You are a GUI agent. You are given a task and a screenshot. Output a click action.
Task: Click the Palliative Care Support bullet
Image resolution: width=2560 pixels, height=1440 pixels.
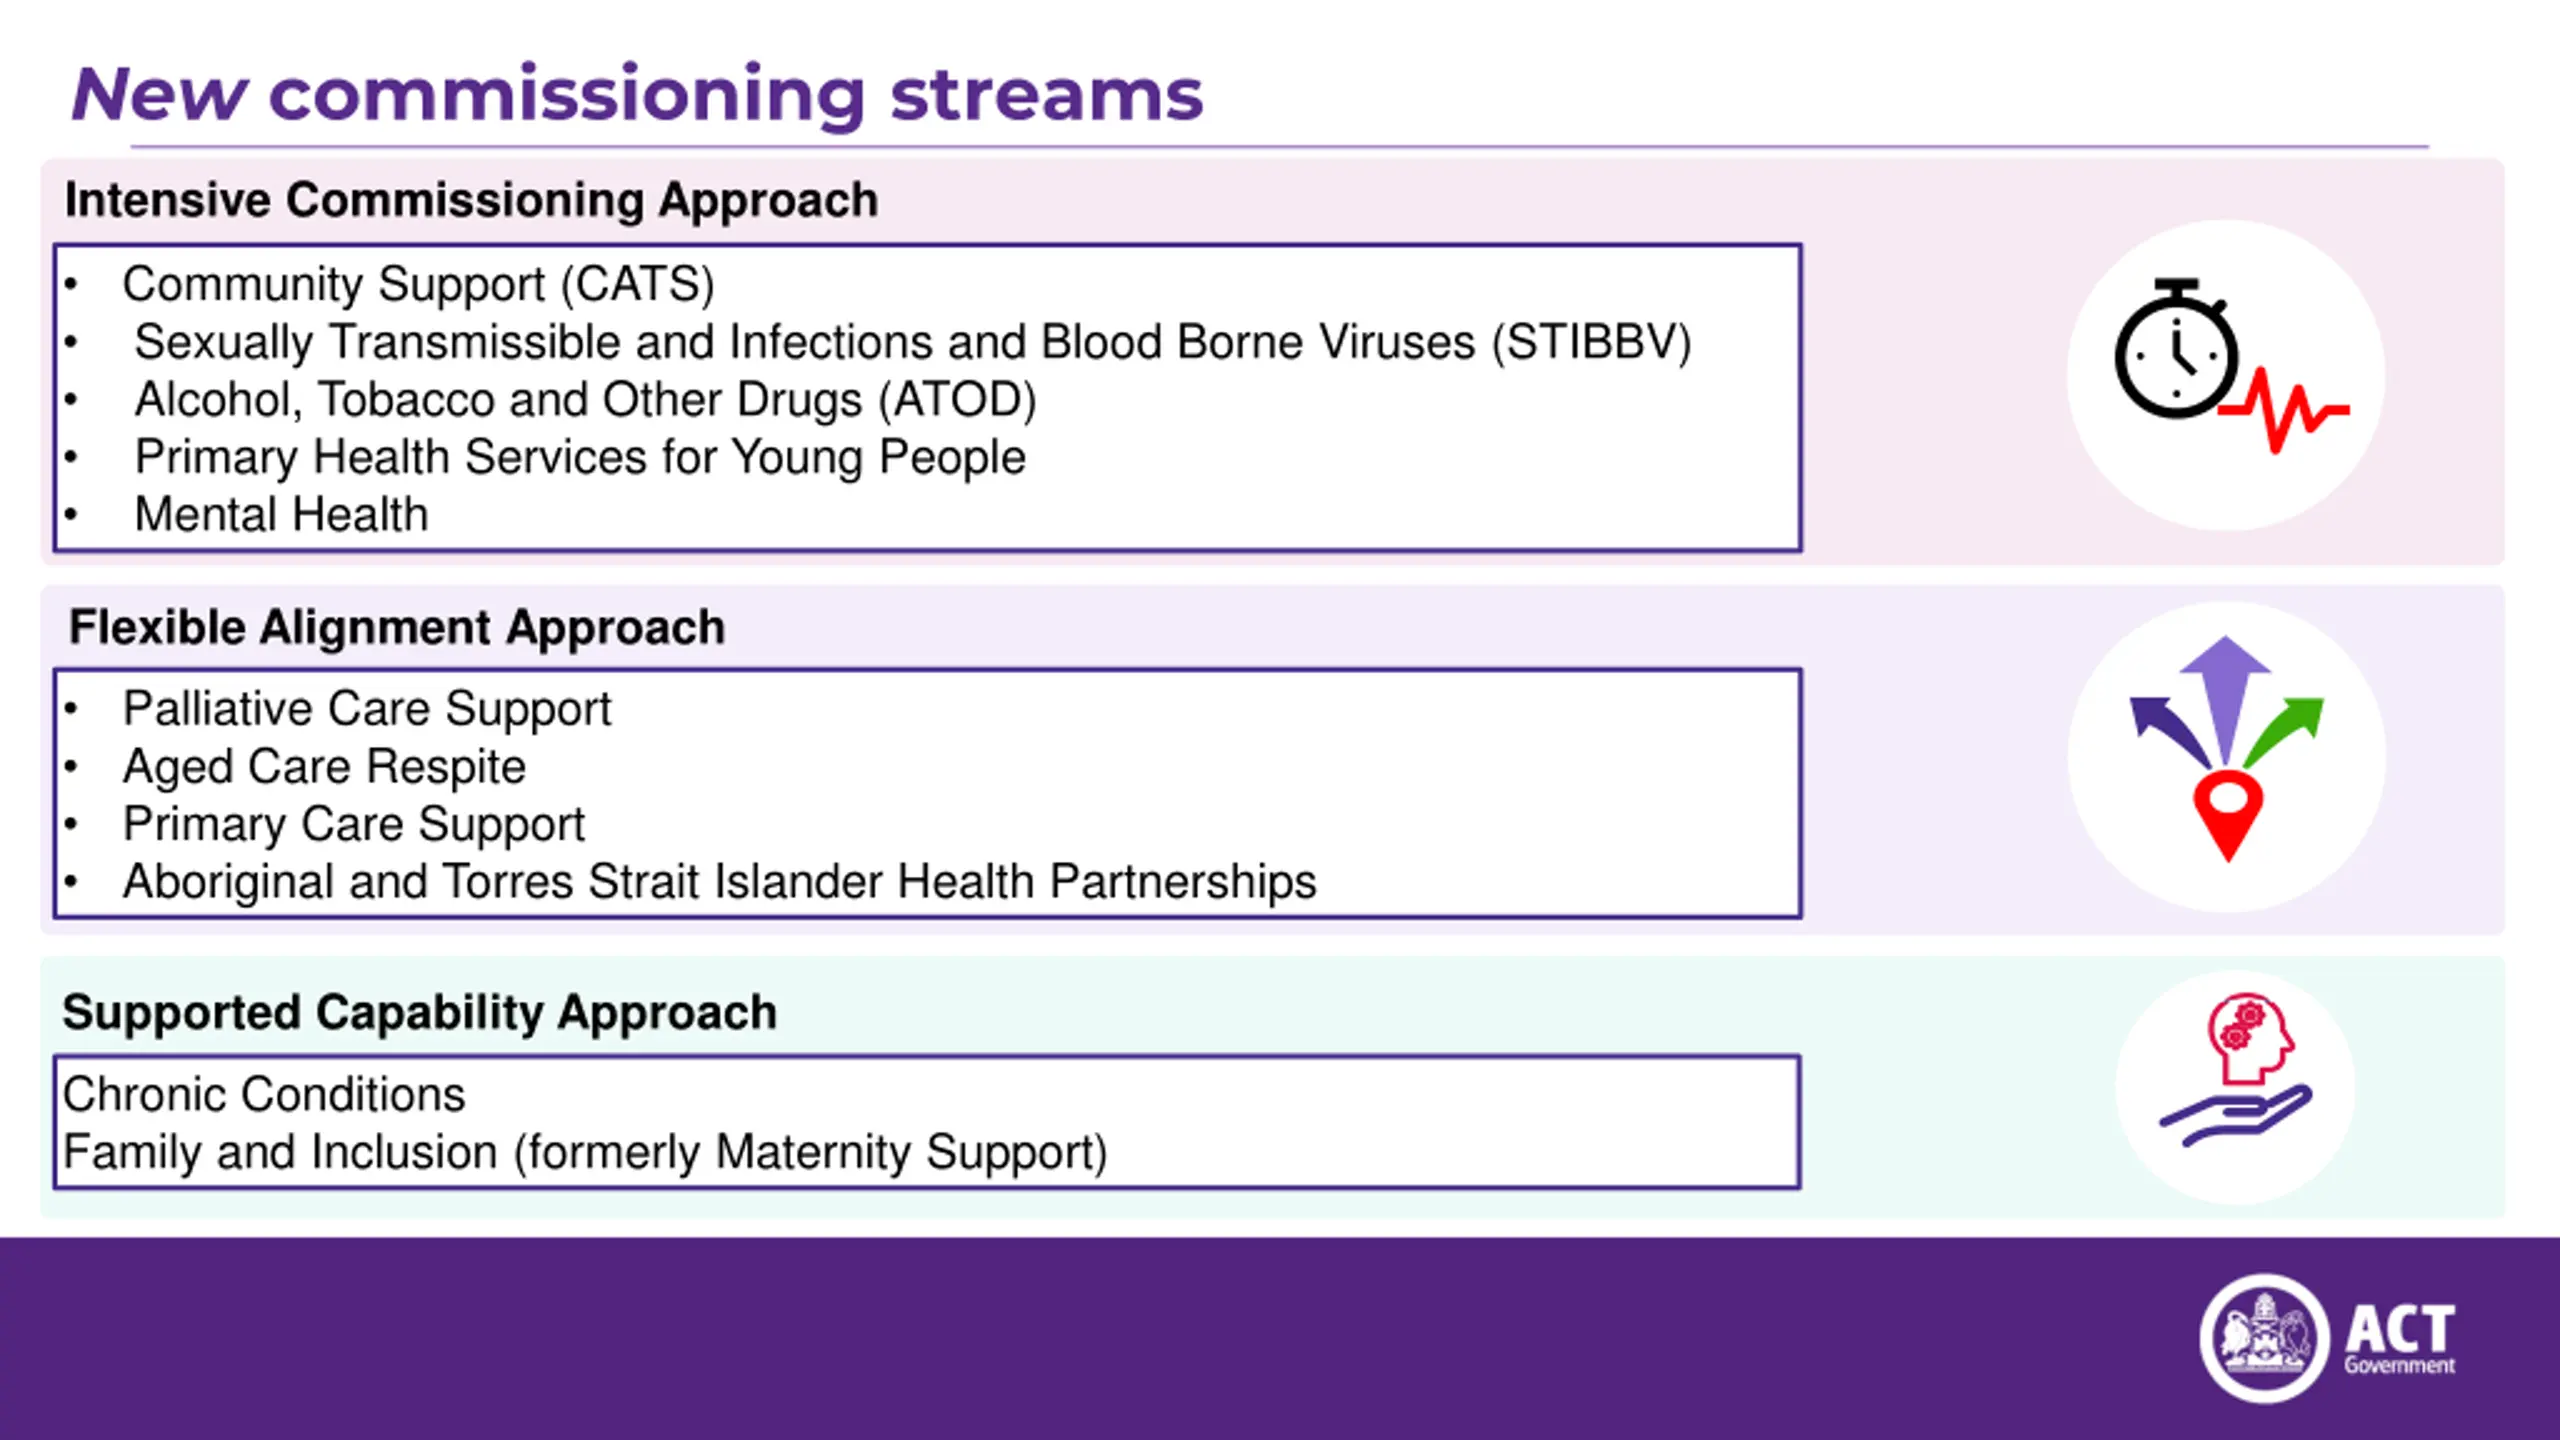pyautogui.click(x=366, y=709)
